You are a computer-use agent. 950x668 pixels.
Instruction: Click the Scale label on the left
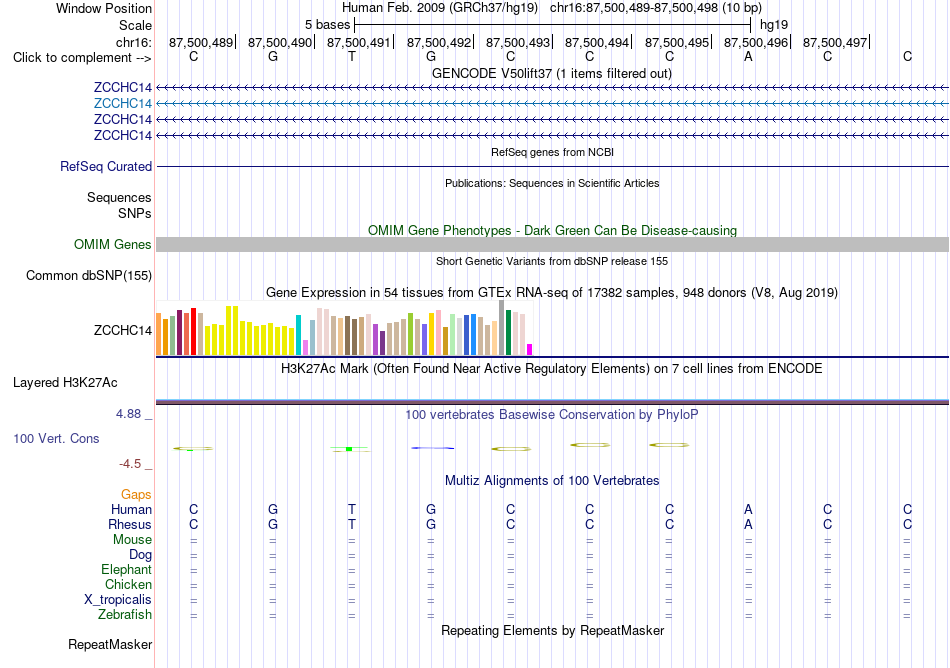(136, 25)
